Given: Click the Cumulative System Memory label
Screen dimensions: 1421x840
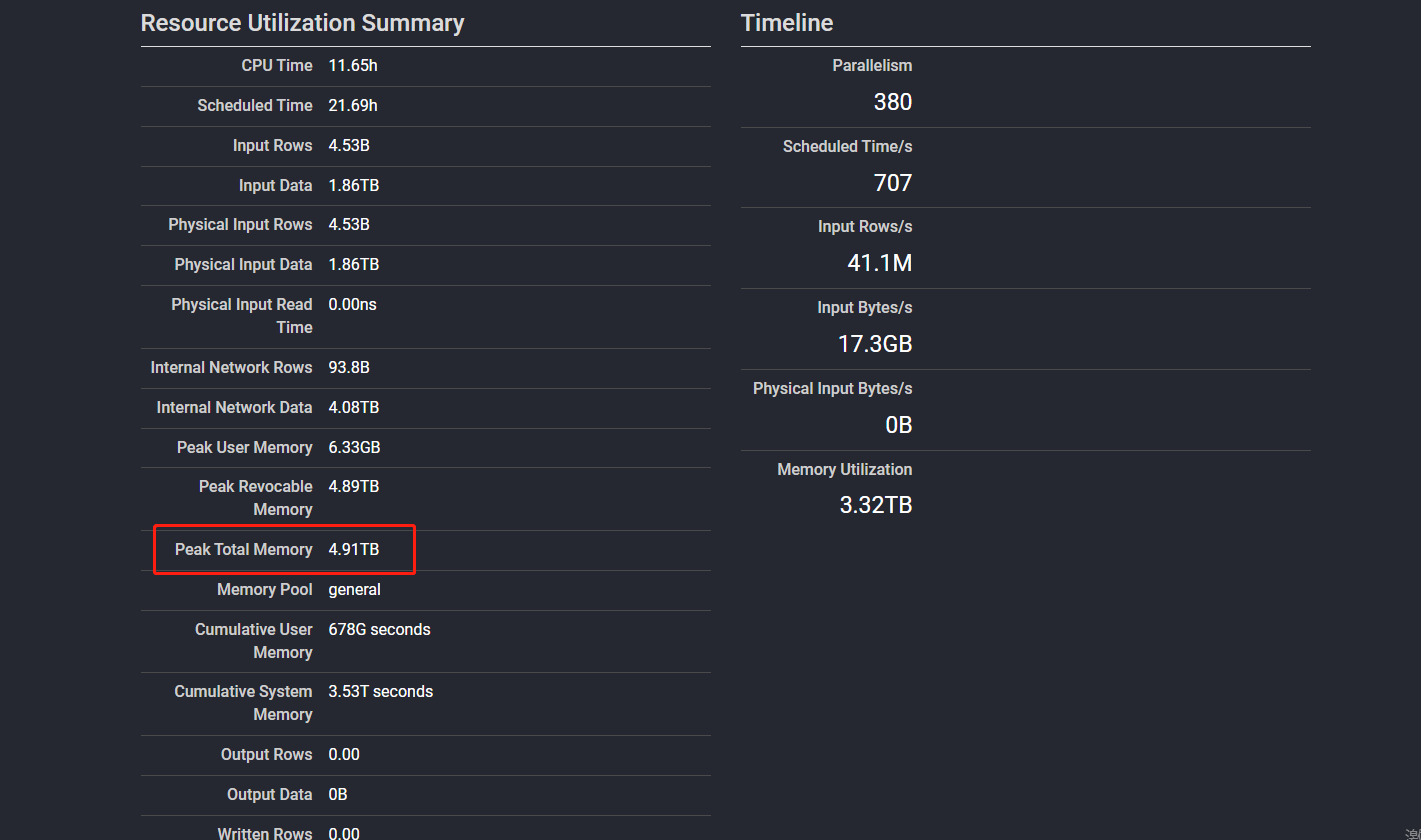Looking at the screenshot, I should coord(244,702).
